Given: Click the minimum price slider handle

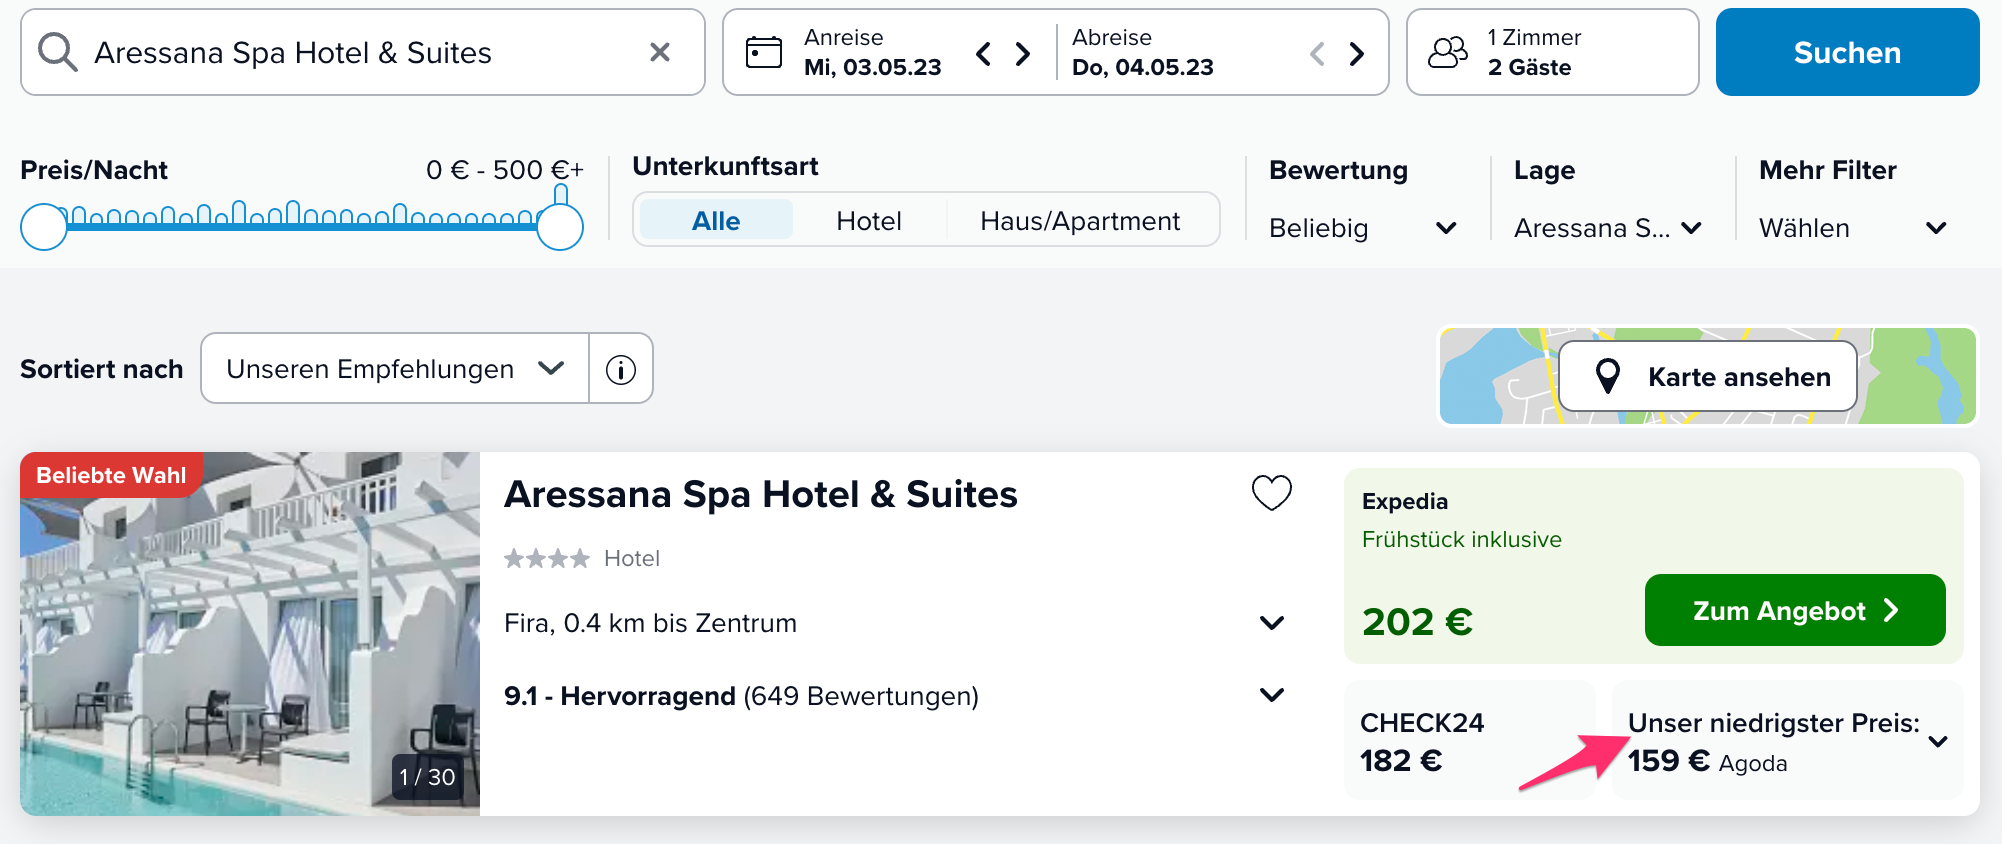Looking at the screenshot, I should (x=44, y=227).
